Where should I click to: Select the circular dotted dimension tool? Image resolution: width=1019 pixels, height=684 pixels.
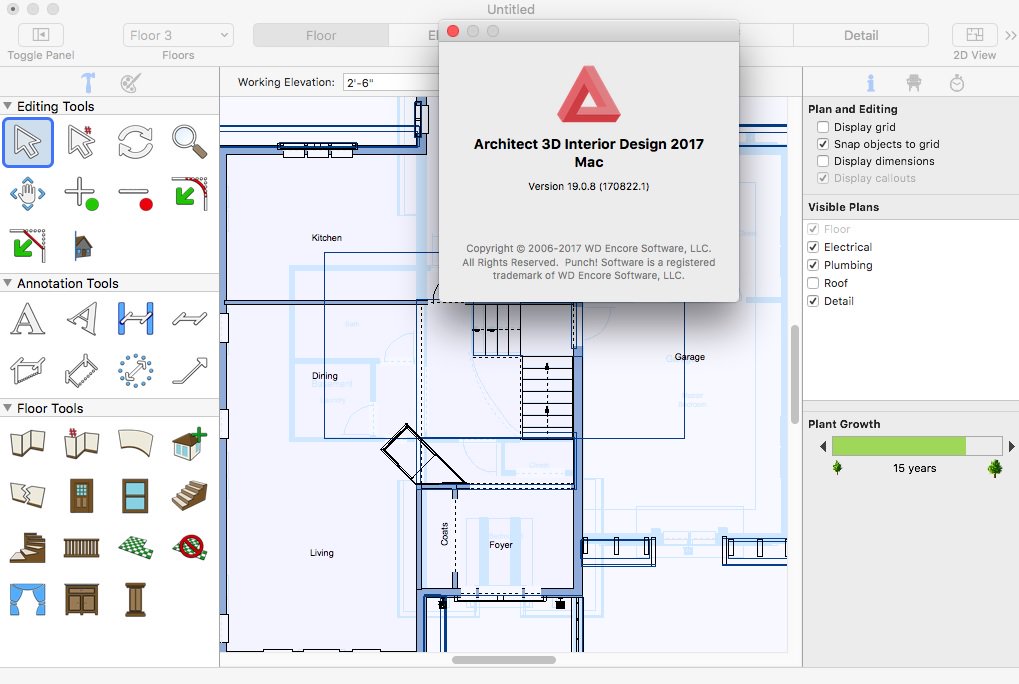tap(135, 371)
